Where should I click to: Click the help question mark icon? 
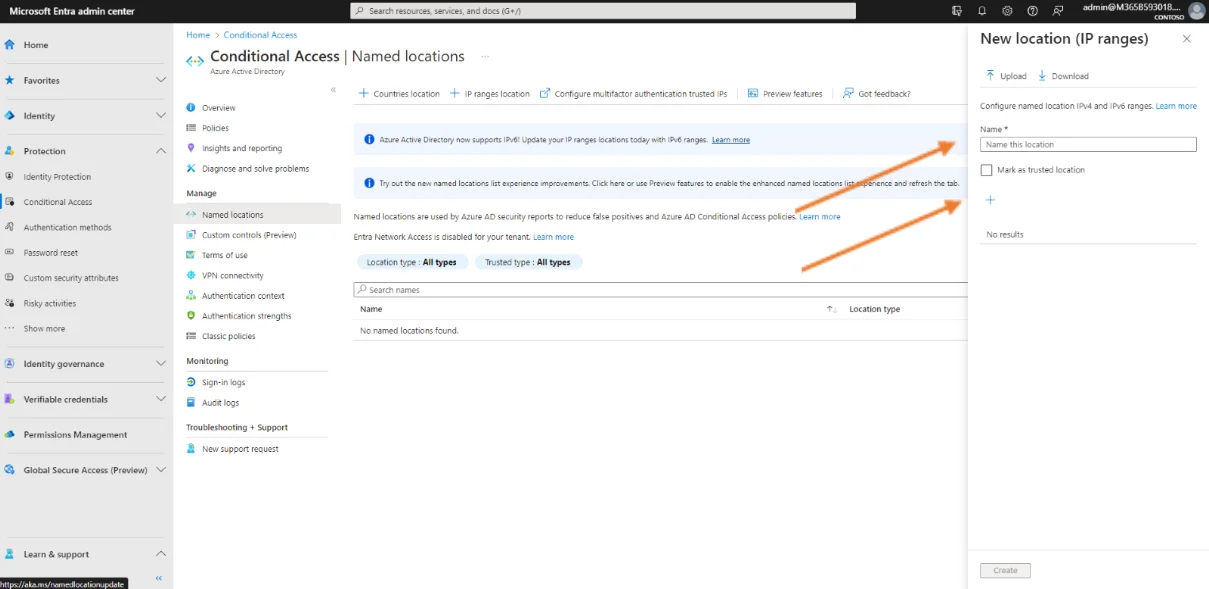(x=1032, y=11)
